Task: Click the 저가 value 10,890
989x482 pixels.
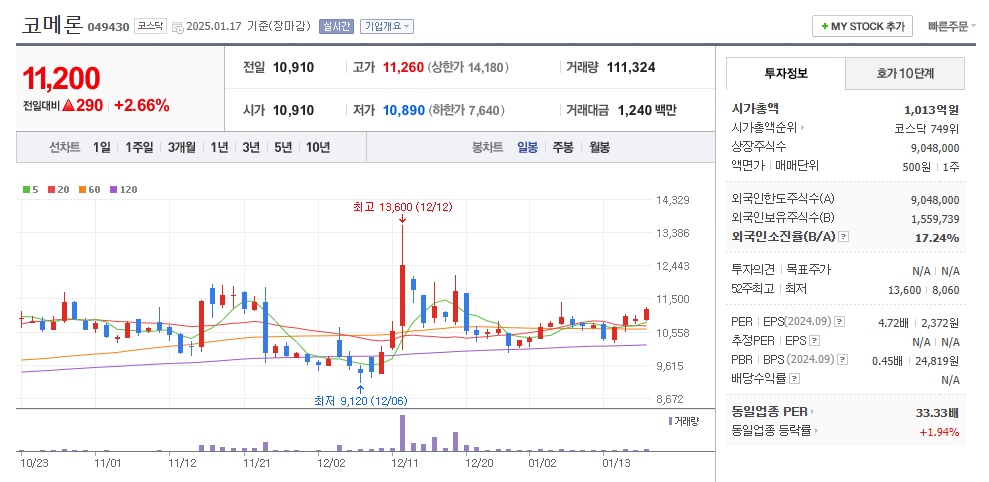Action: click(404, 110)
